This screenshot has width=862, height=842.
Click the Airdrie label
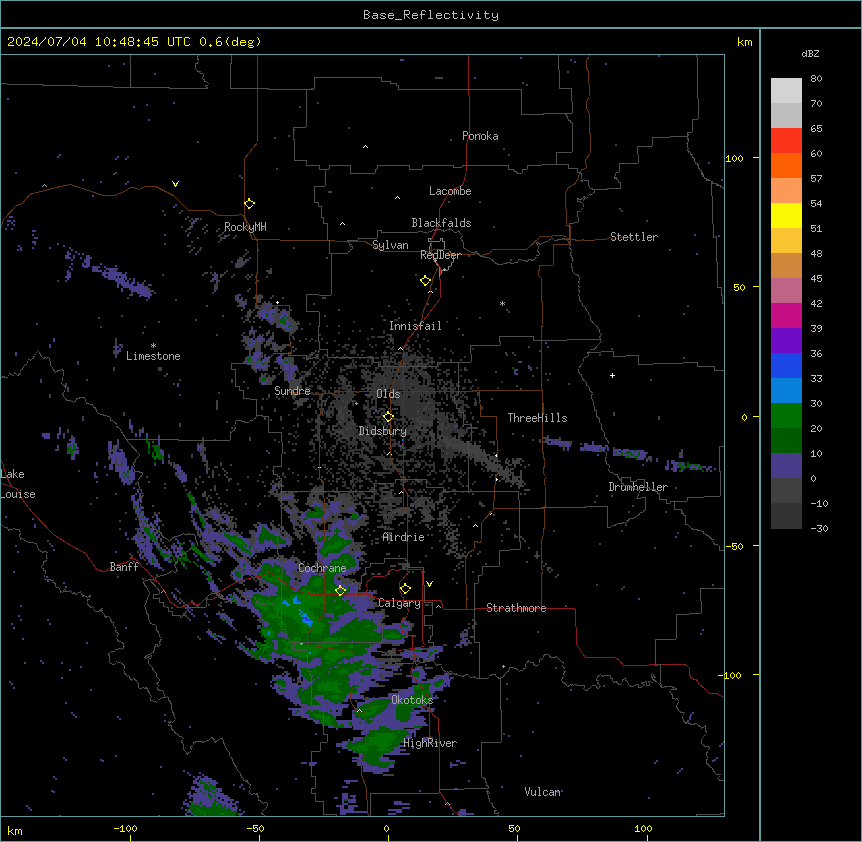tap(403, 537)
